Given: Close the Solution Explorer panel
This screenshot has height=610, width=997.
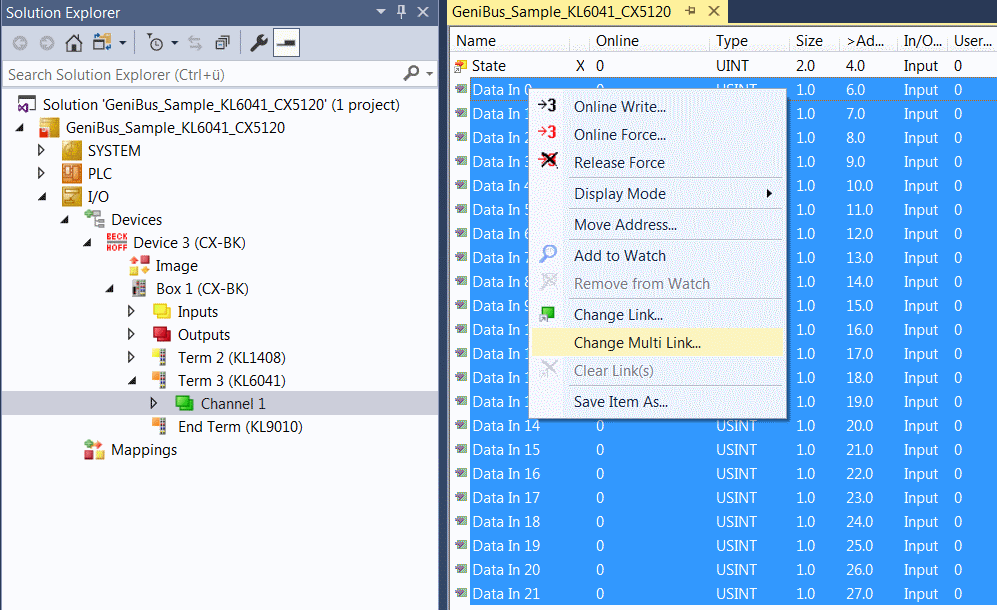Looking at the screenshot, I should 423,11.
